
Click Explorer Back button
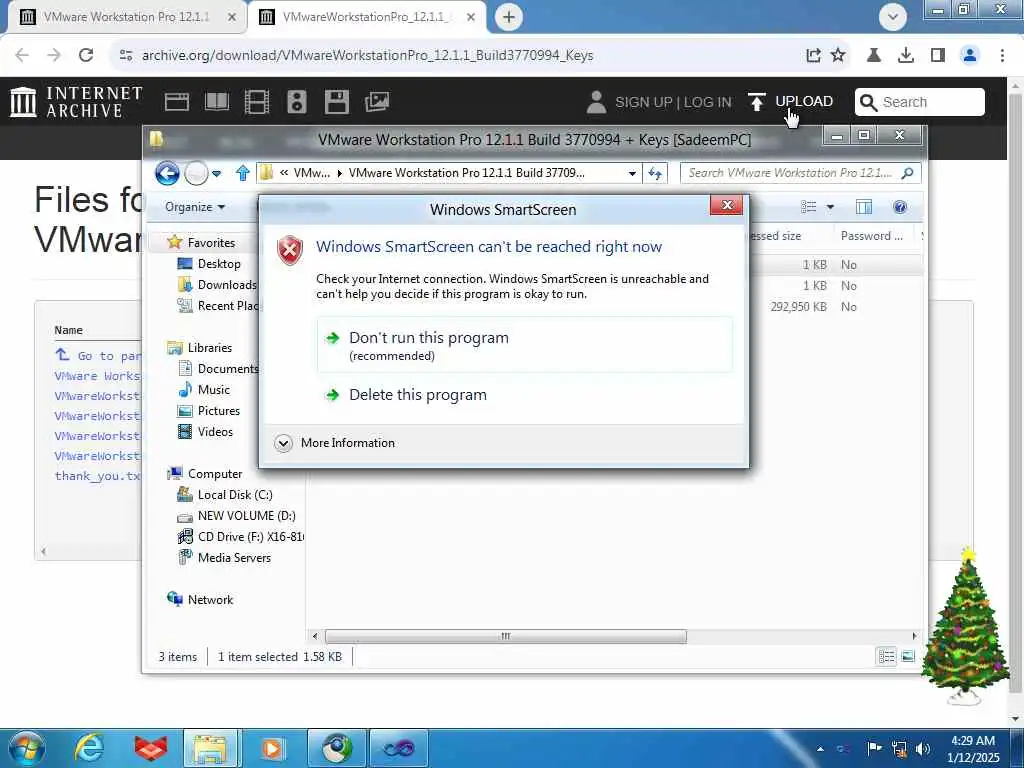(167, 173)
